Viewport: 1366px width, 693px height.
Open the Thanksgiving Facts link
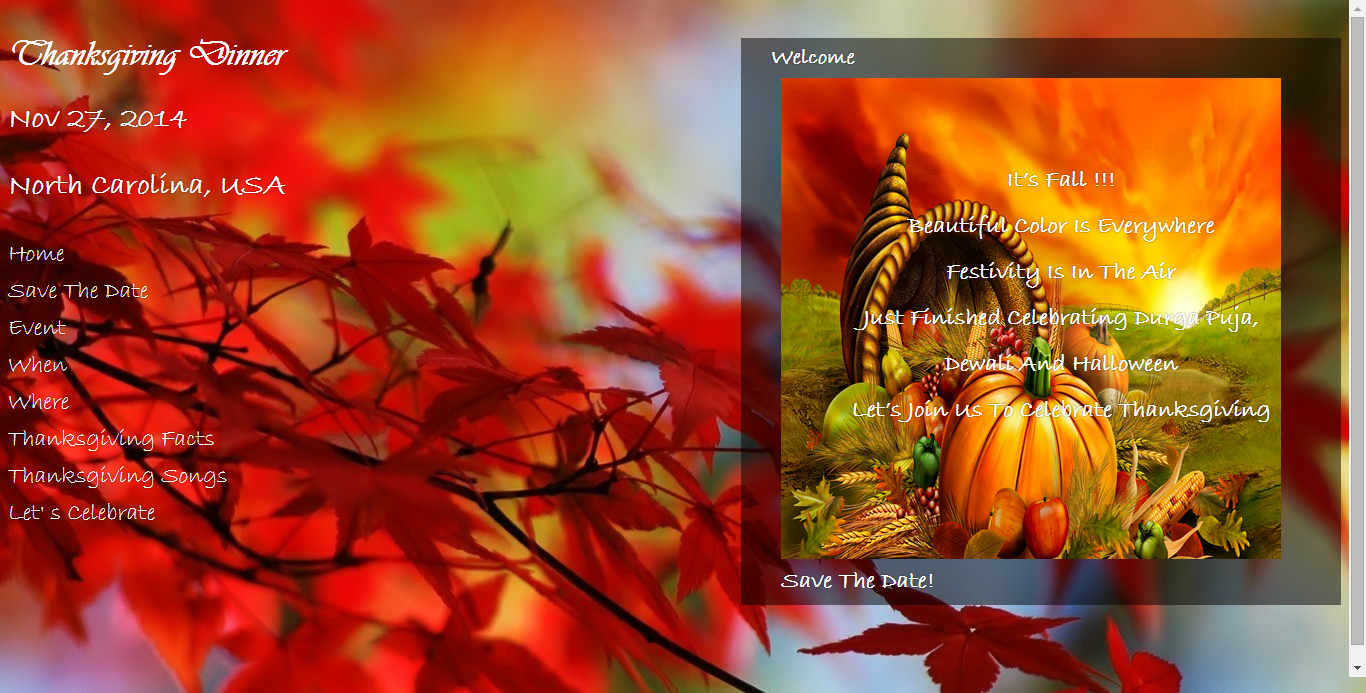111,439
